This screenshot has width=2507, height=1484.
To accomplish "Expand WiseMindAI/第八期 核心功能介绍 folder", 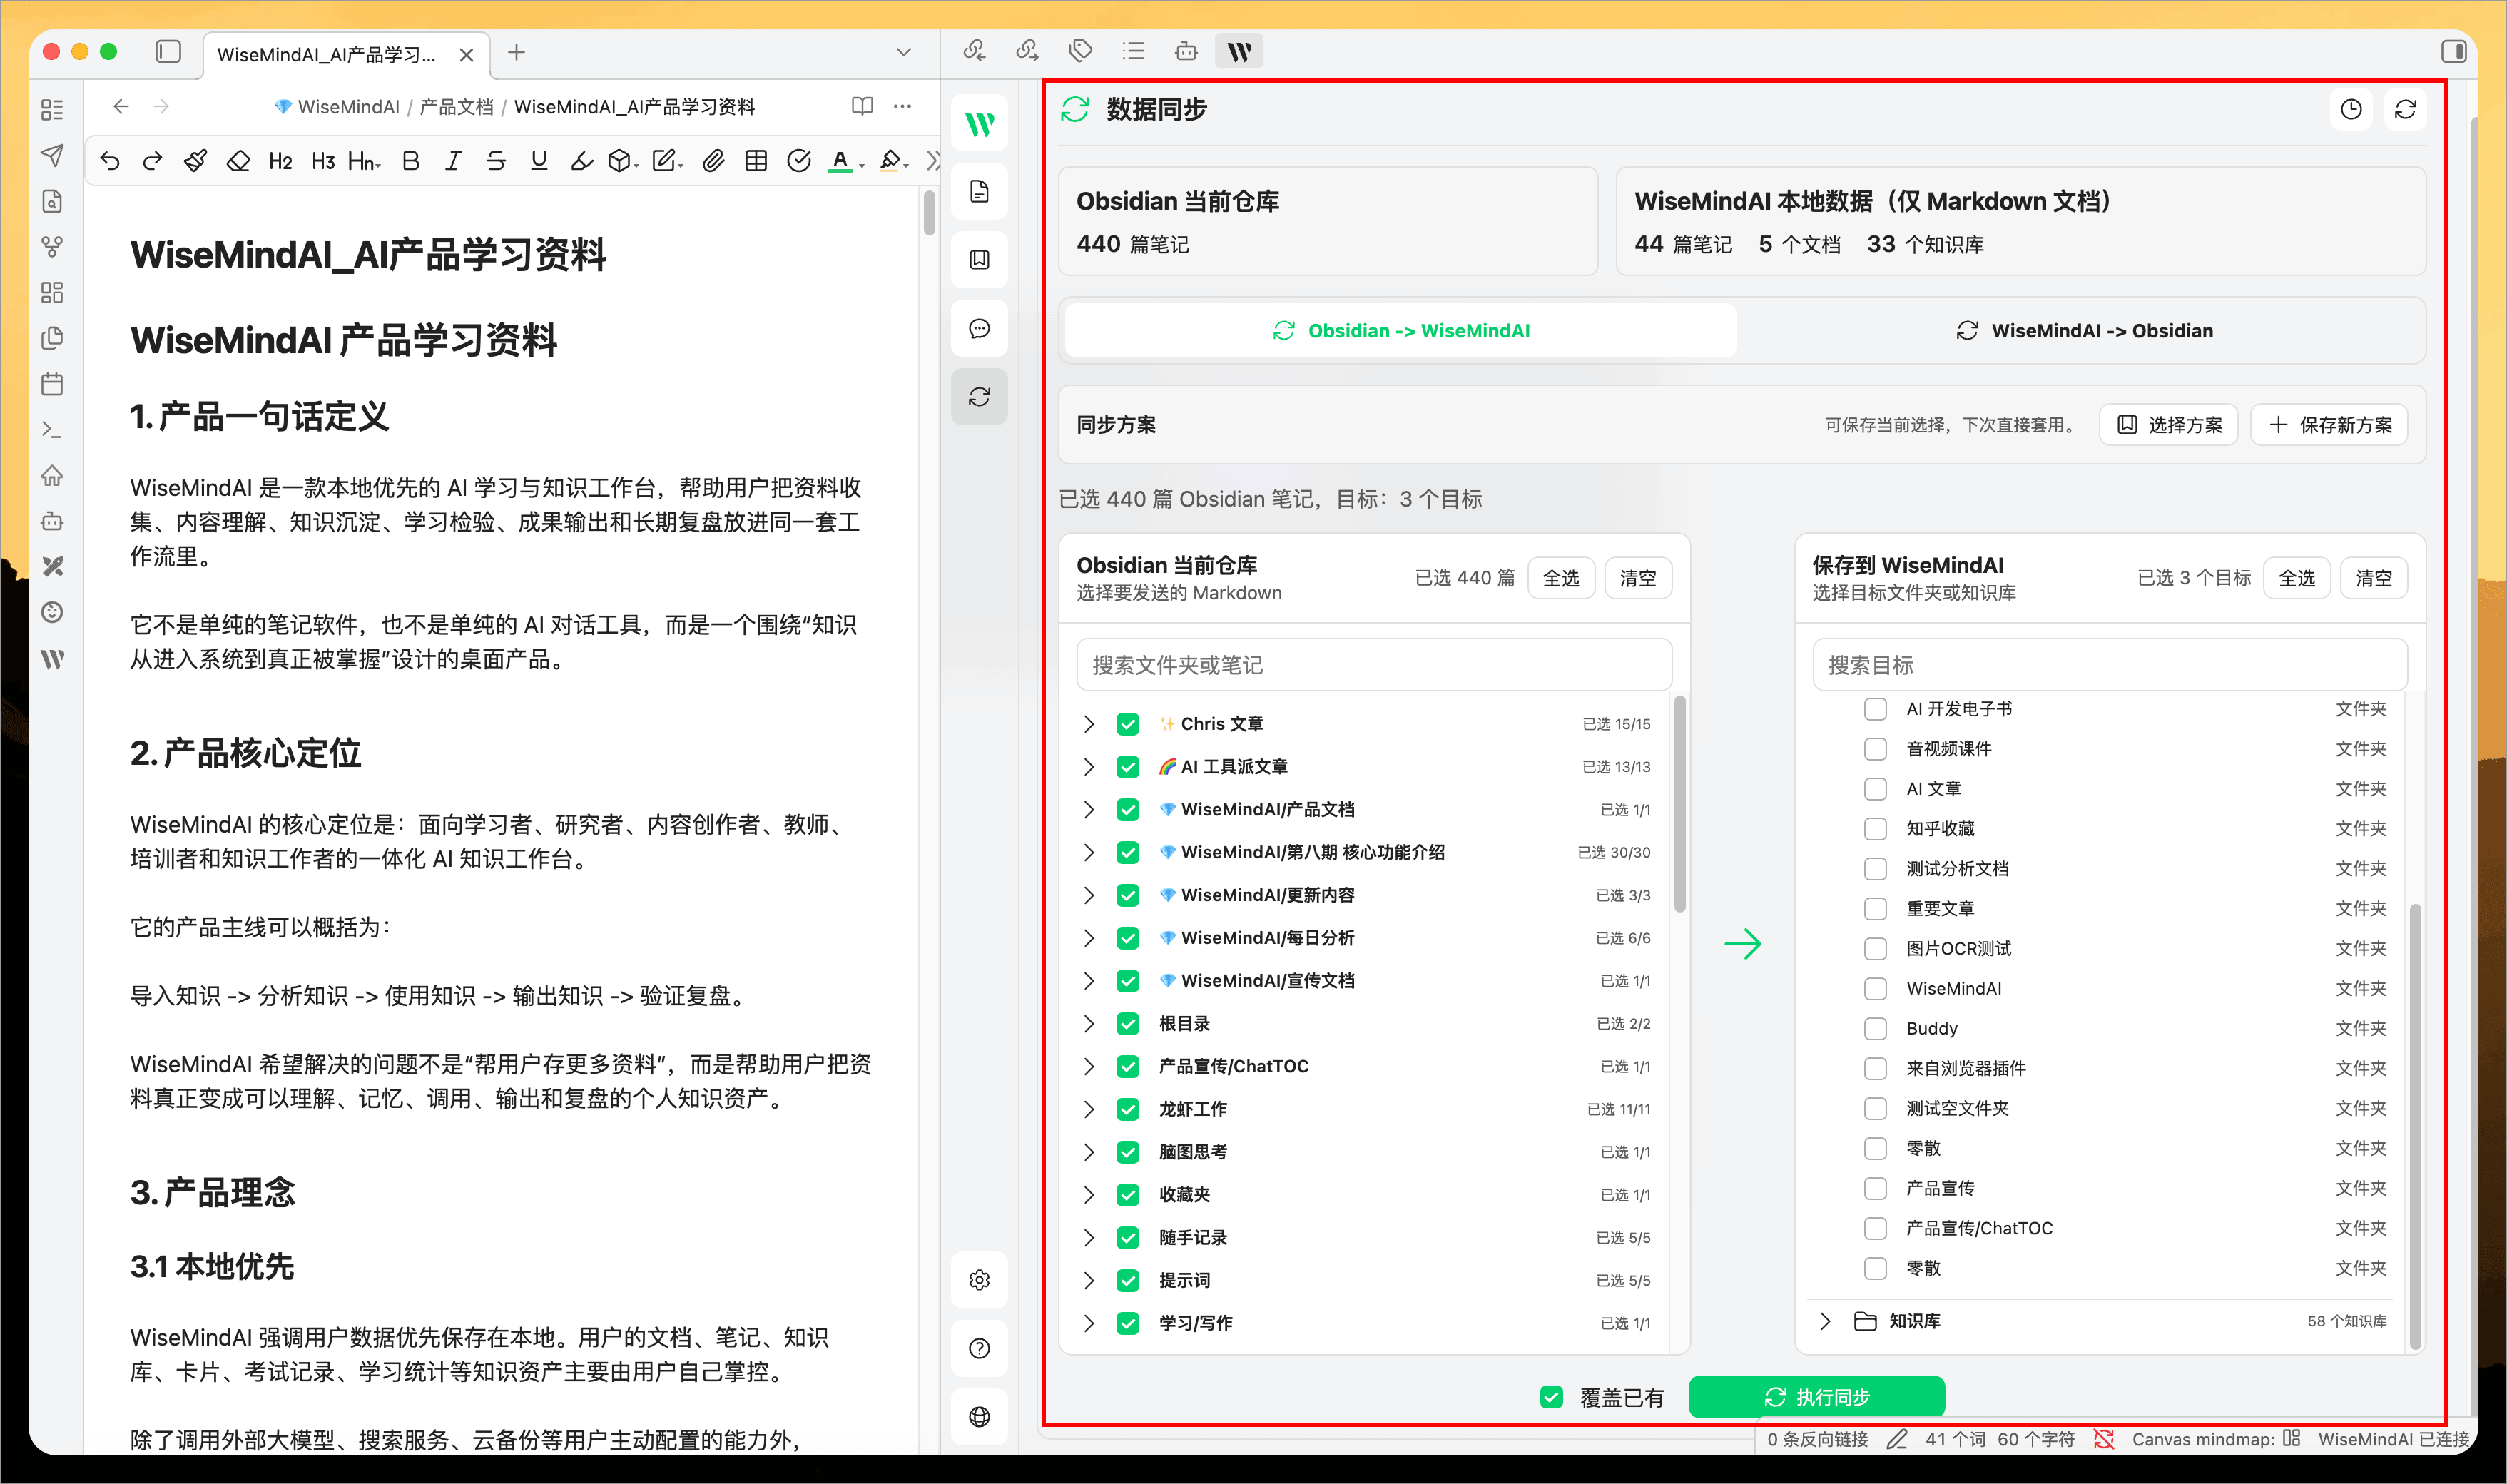I will [1089, 853].
